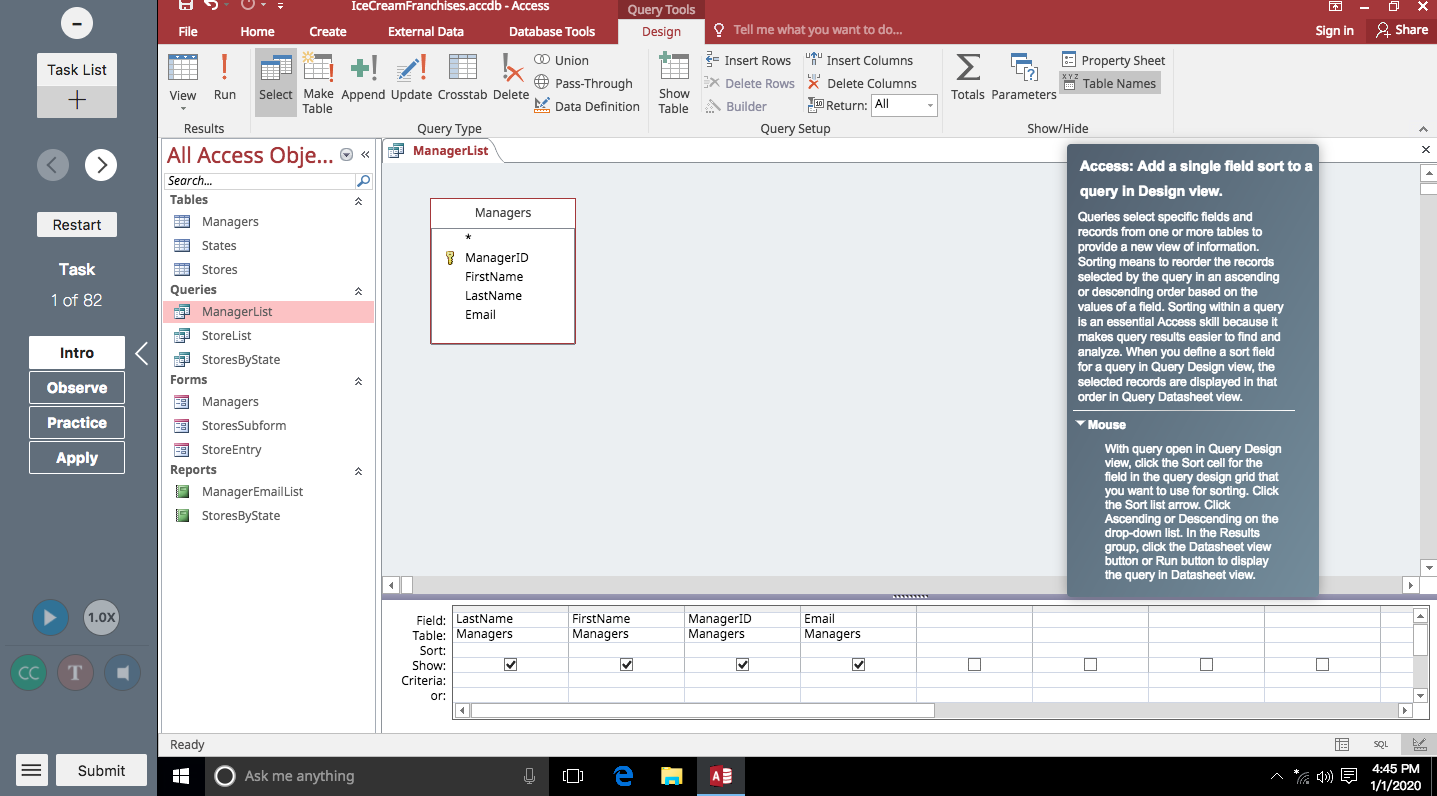Open Microsoft Edge from the taskbar

coord(623,775)
